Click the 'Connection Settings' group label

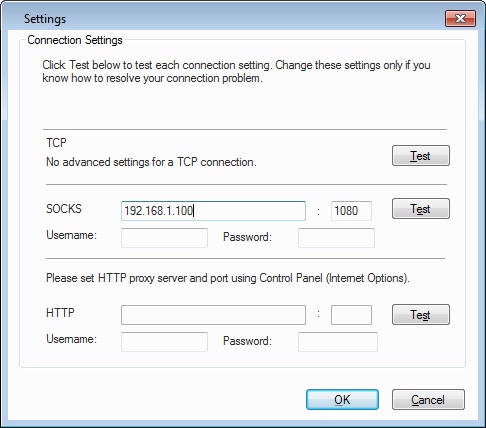pos(75,40)
